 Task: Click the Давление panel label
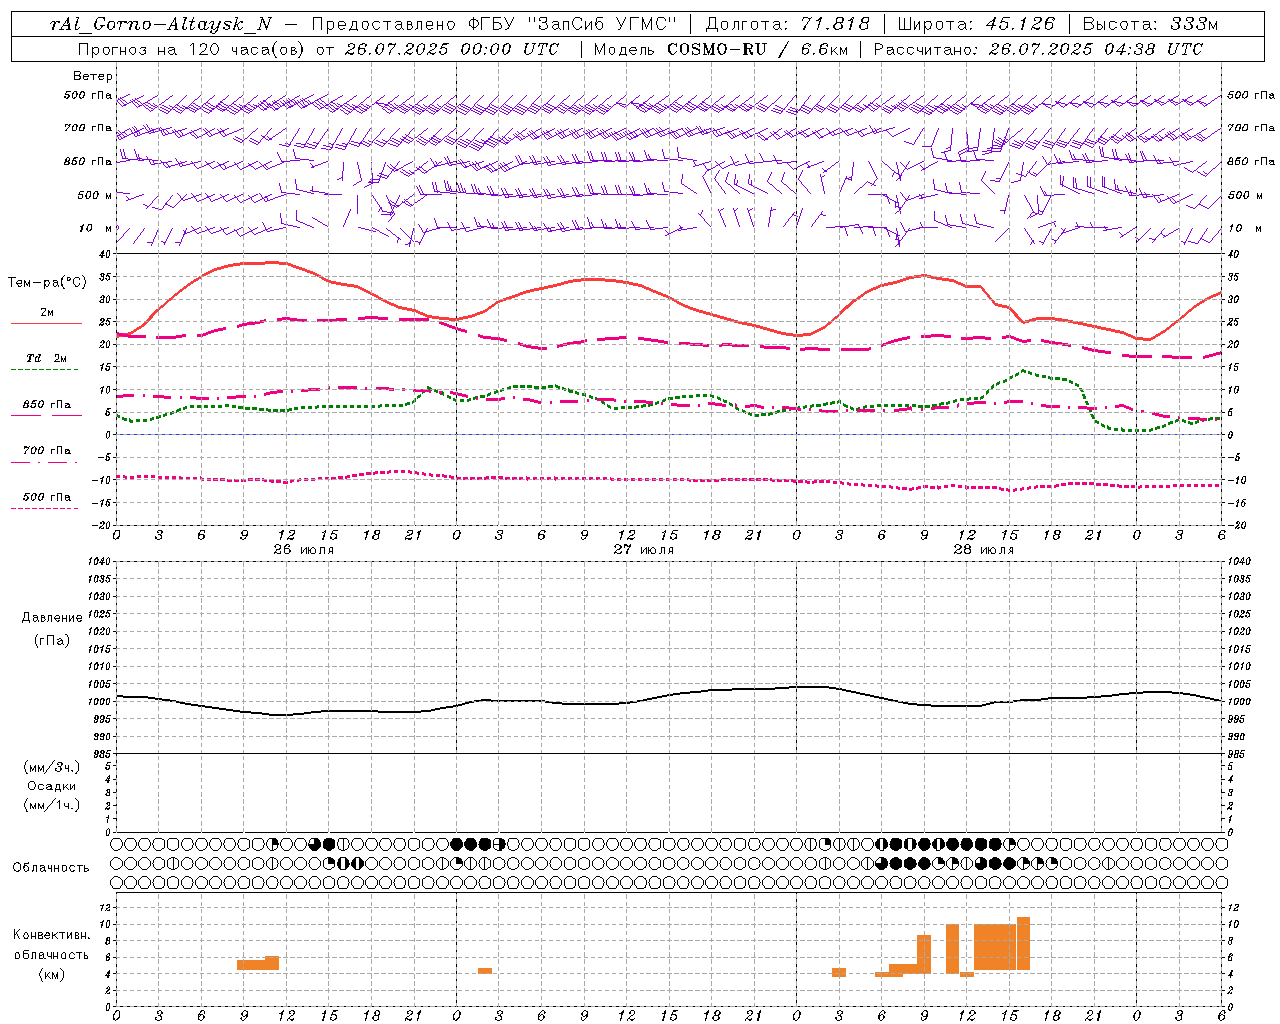coord(52,618)
